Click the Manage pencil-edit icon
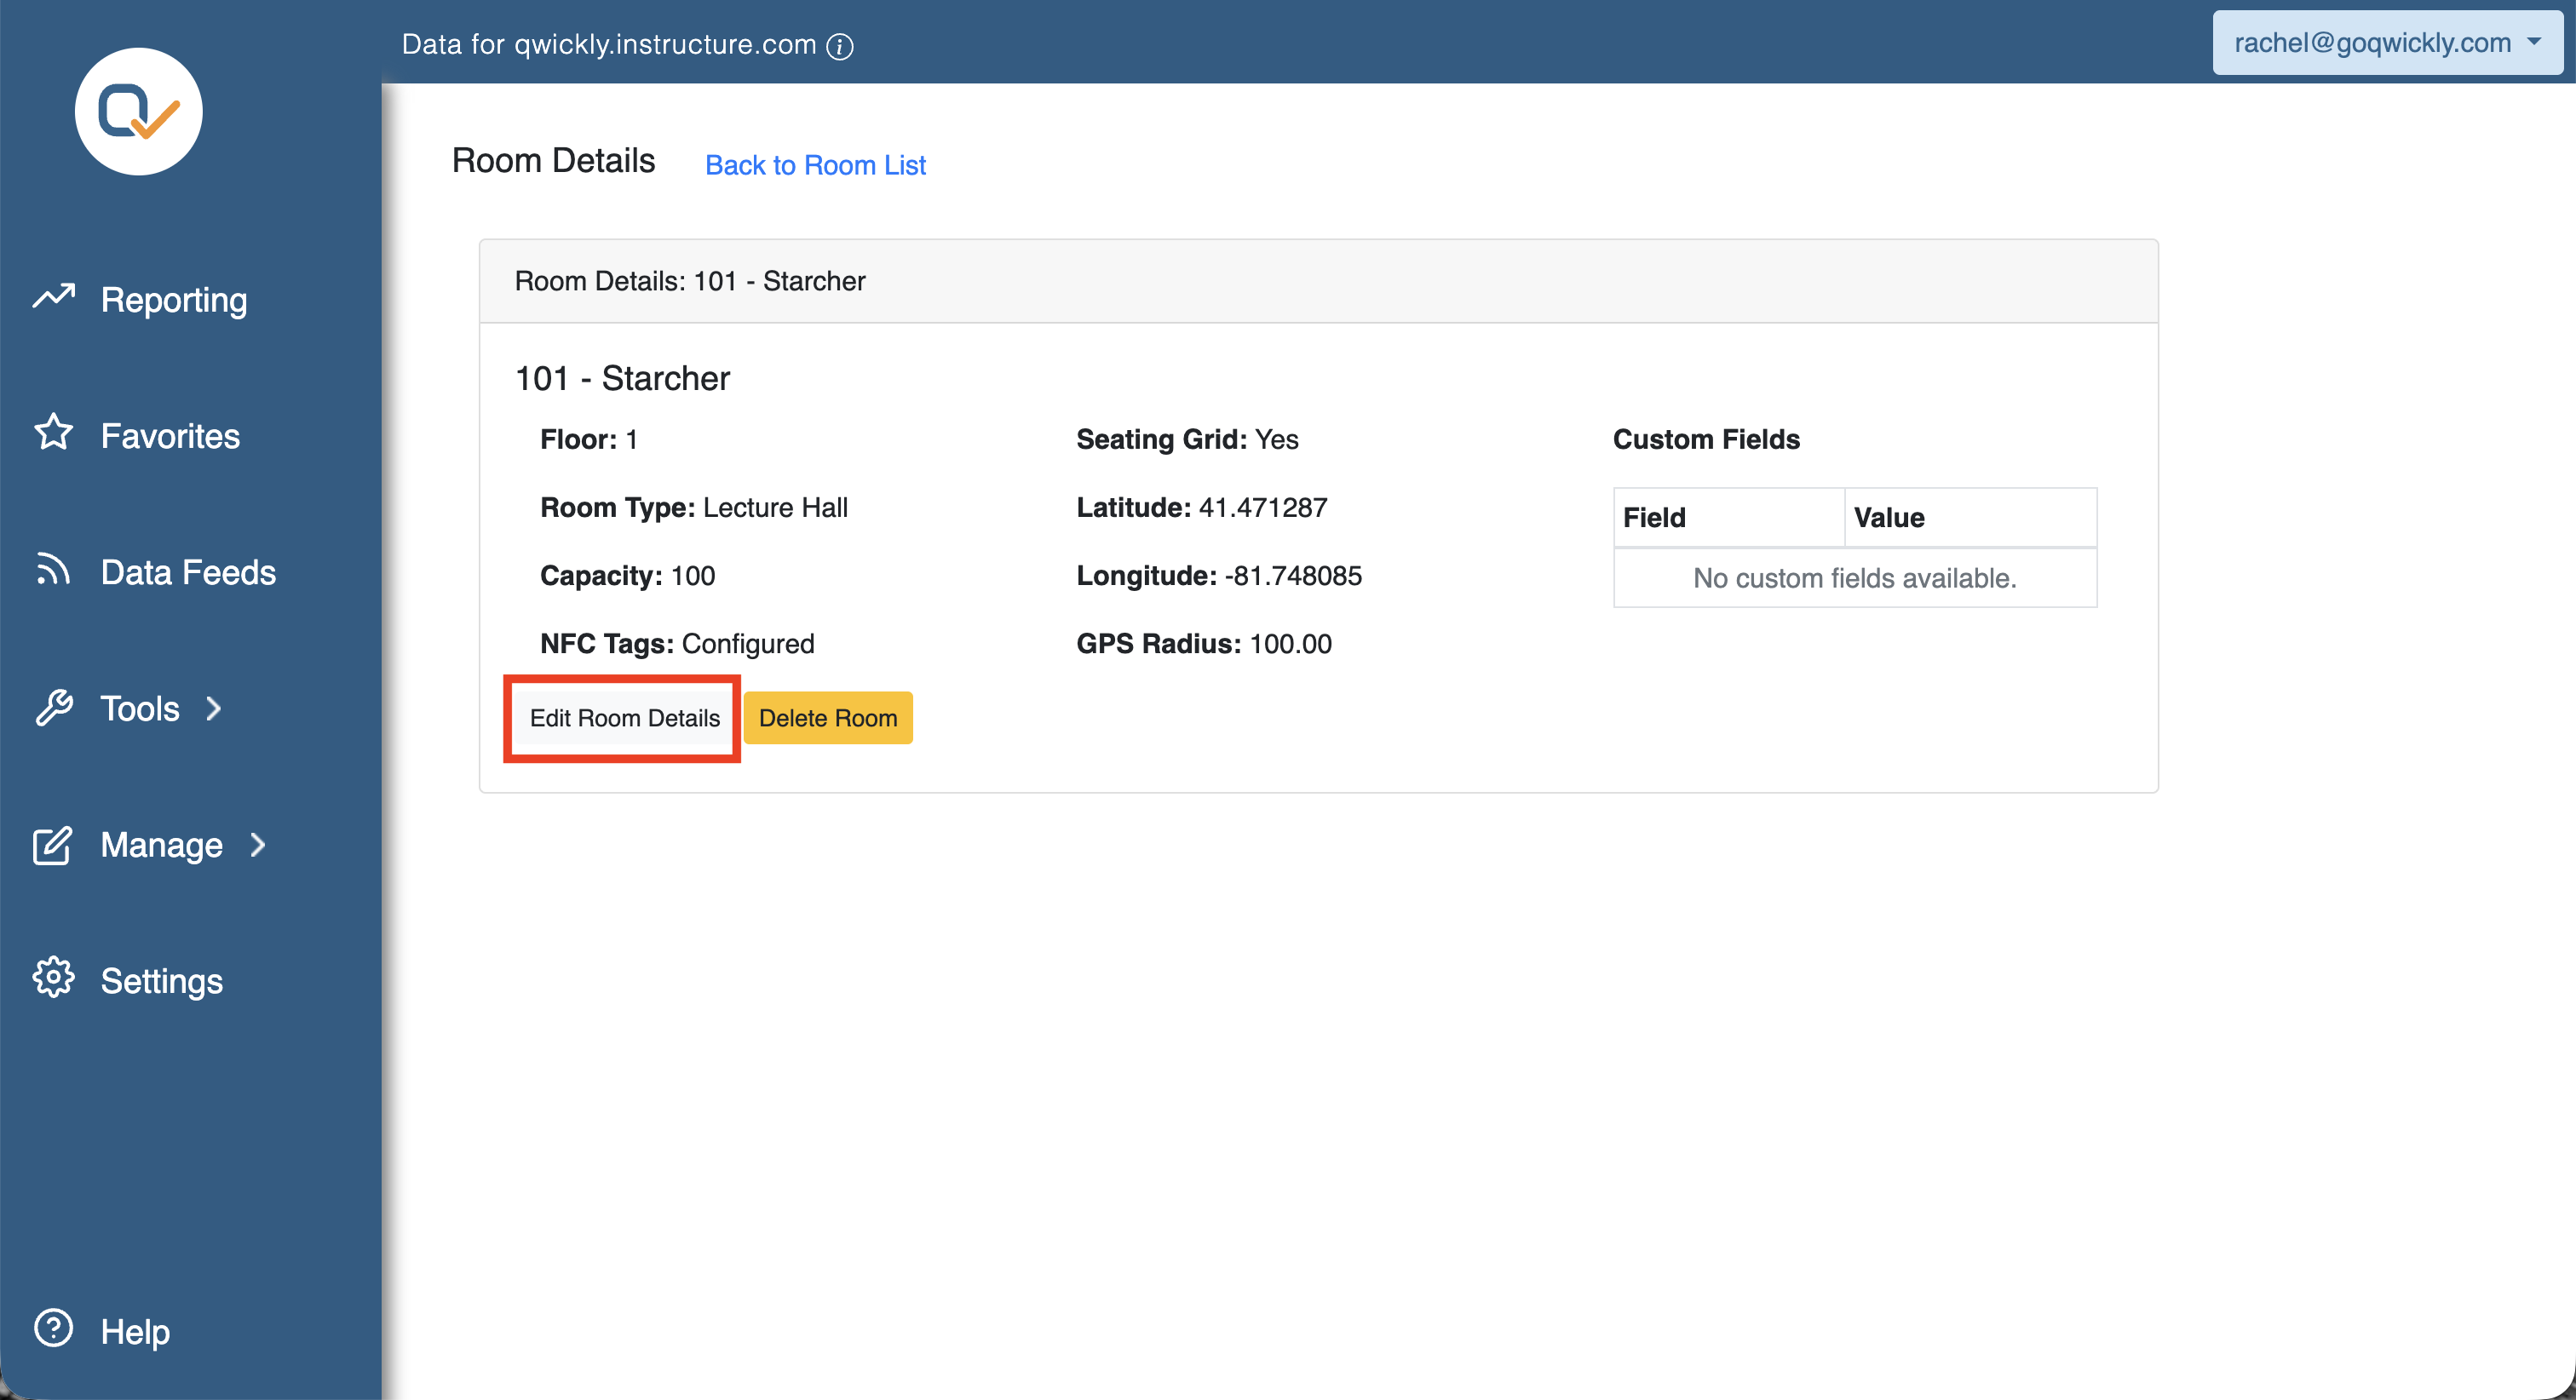 53,845
